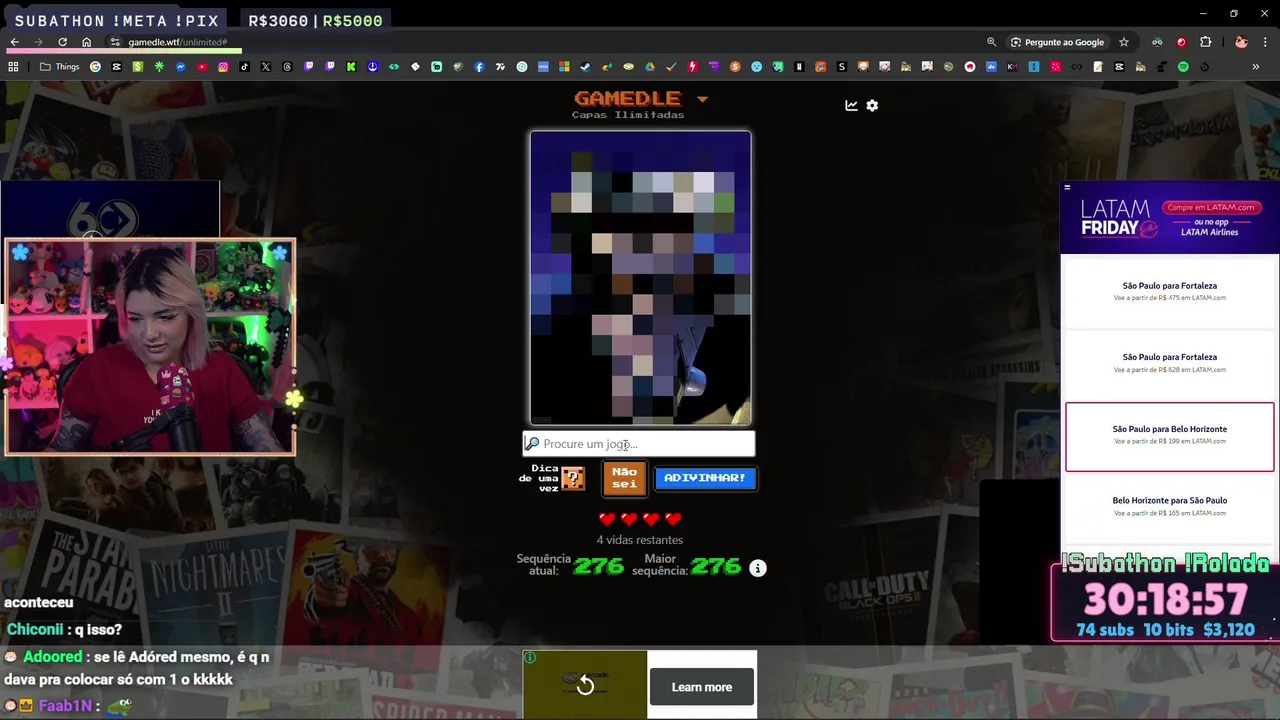Expand the Gamedle mode dropdown arrow
Image resolution: width=1280 pixels, height=720 pixels.
pos(702,99)
